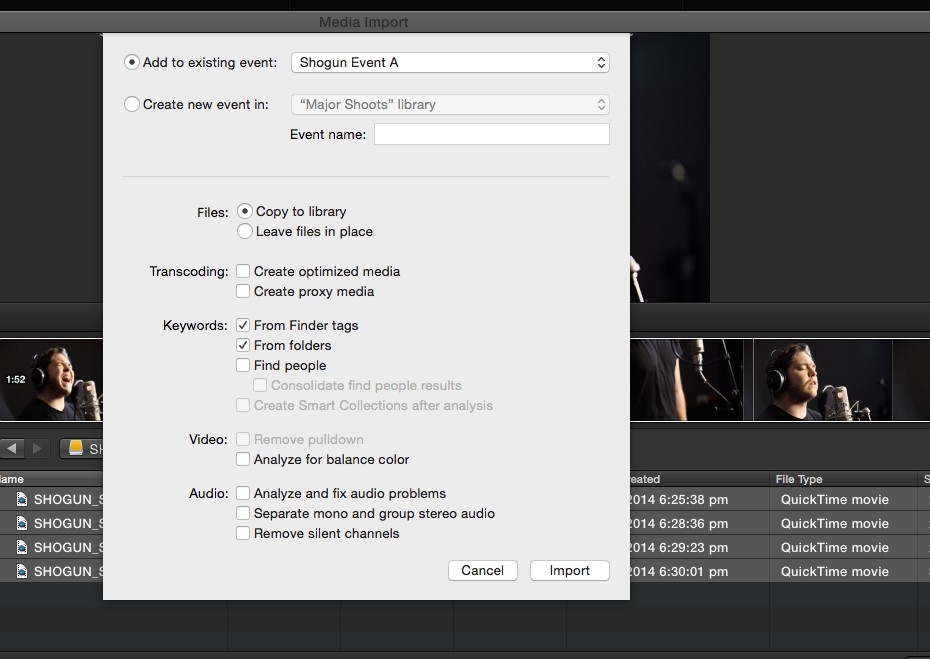Open the Shogun Event A dropdown
Image resolution: width=930 pixels, height=659 pixels.
point(450,62)
